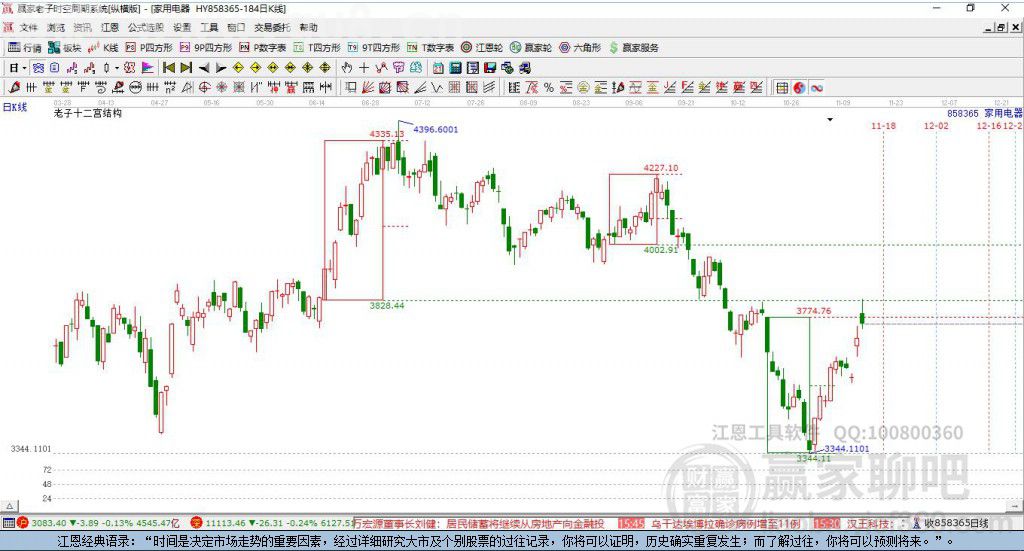Open the 板块 sector view

(64, 48)
